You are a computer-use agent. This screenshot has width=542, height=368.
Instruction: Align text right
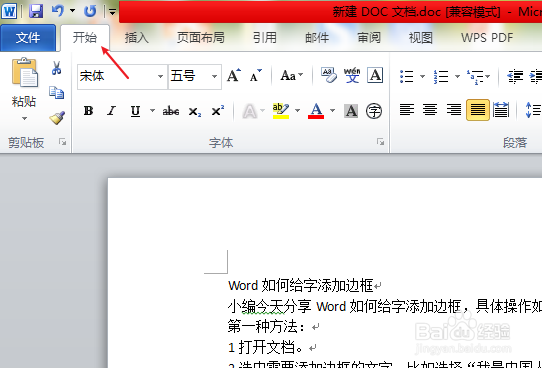[454, 110]
